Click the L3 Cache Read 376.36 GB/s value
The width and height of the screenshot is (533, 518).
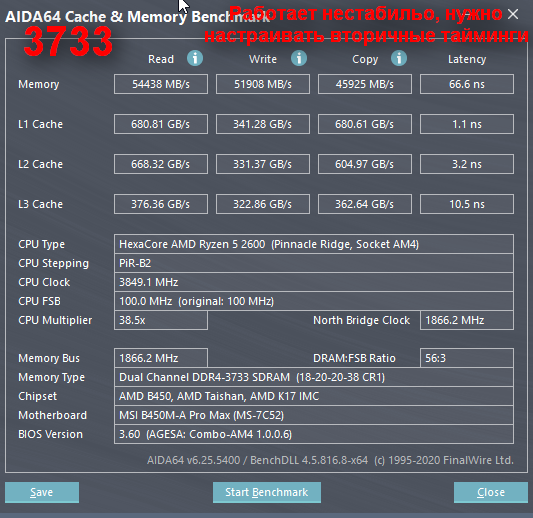pos(161,204)
